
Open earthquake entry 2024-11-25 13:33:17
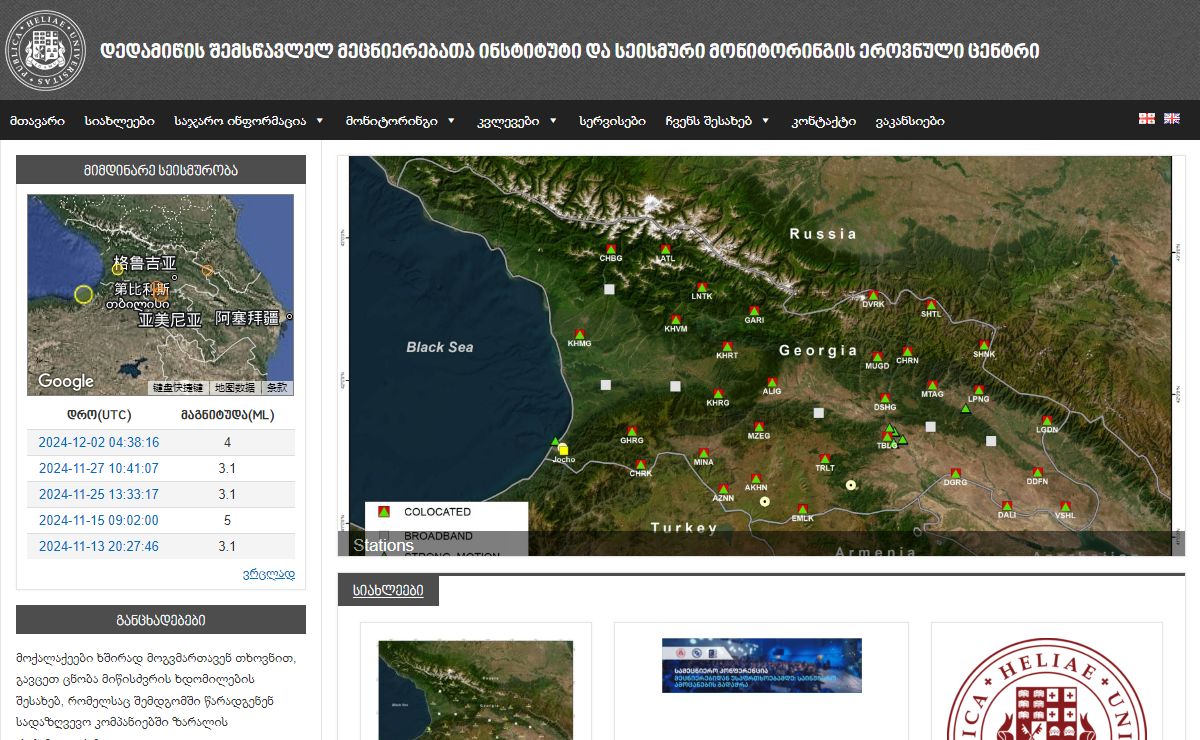(x=99, y=494)
